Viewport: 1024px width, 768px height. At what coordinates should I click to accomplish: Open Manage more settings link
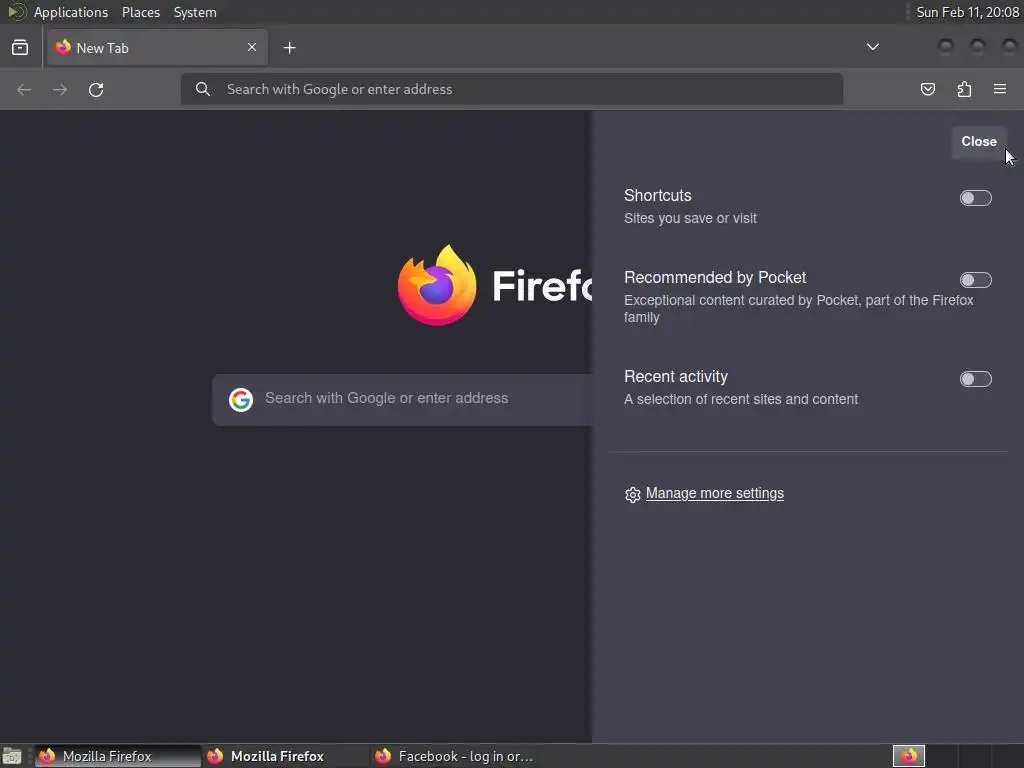coord(714,494)
